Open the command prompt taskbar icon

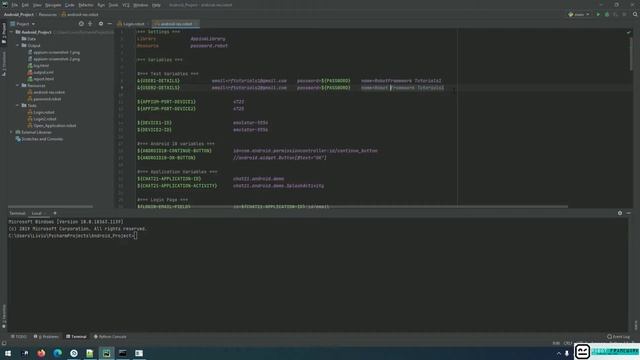(122, 353)
